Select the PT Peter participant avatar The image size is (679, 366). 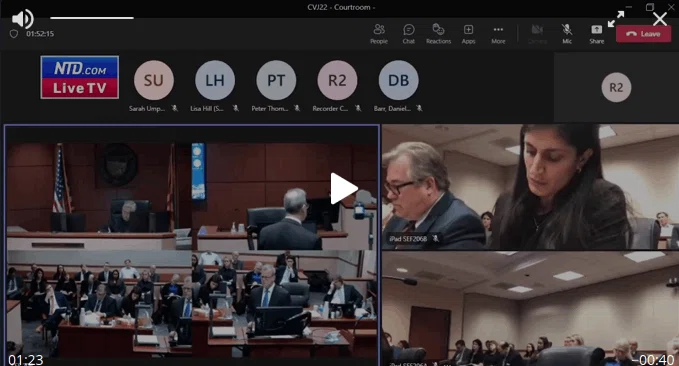click(276, 80)
